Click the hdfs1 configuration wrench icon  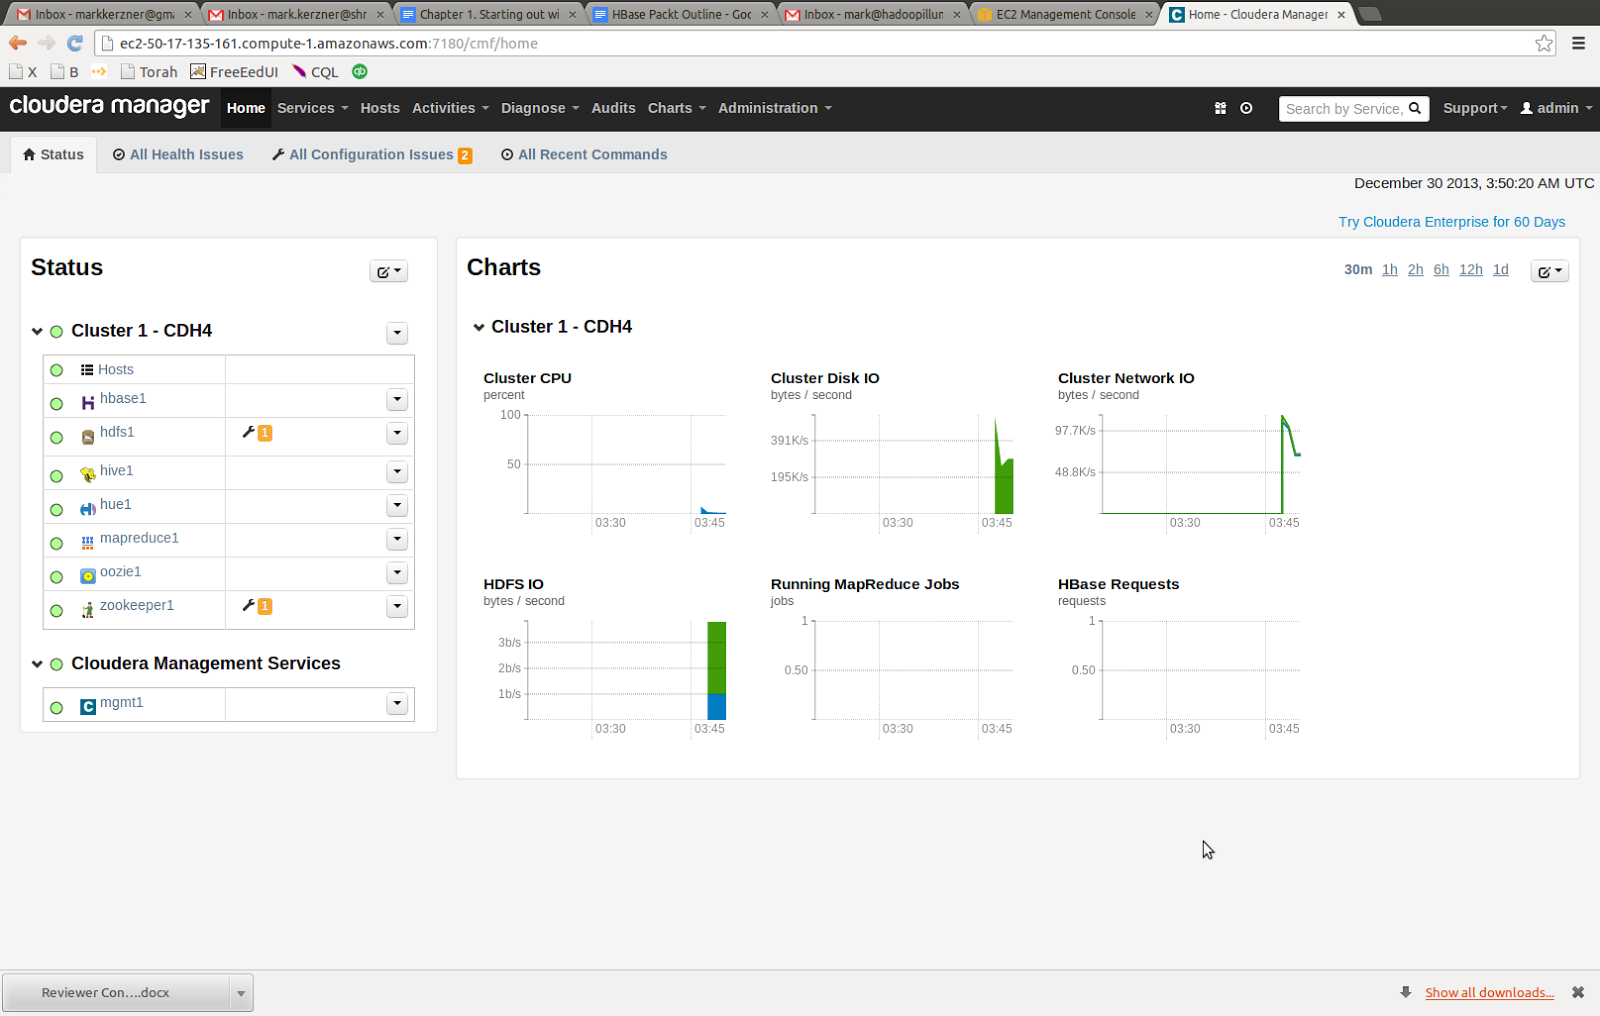click(248, 432)
